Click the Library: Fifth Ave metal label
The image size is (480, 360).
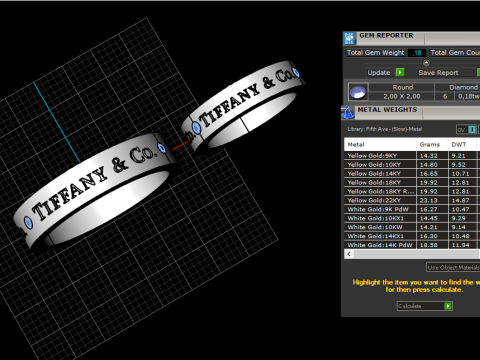click(x=385, y=129)
